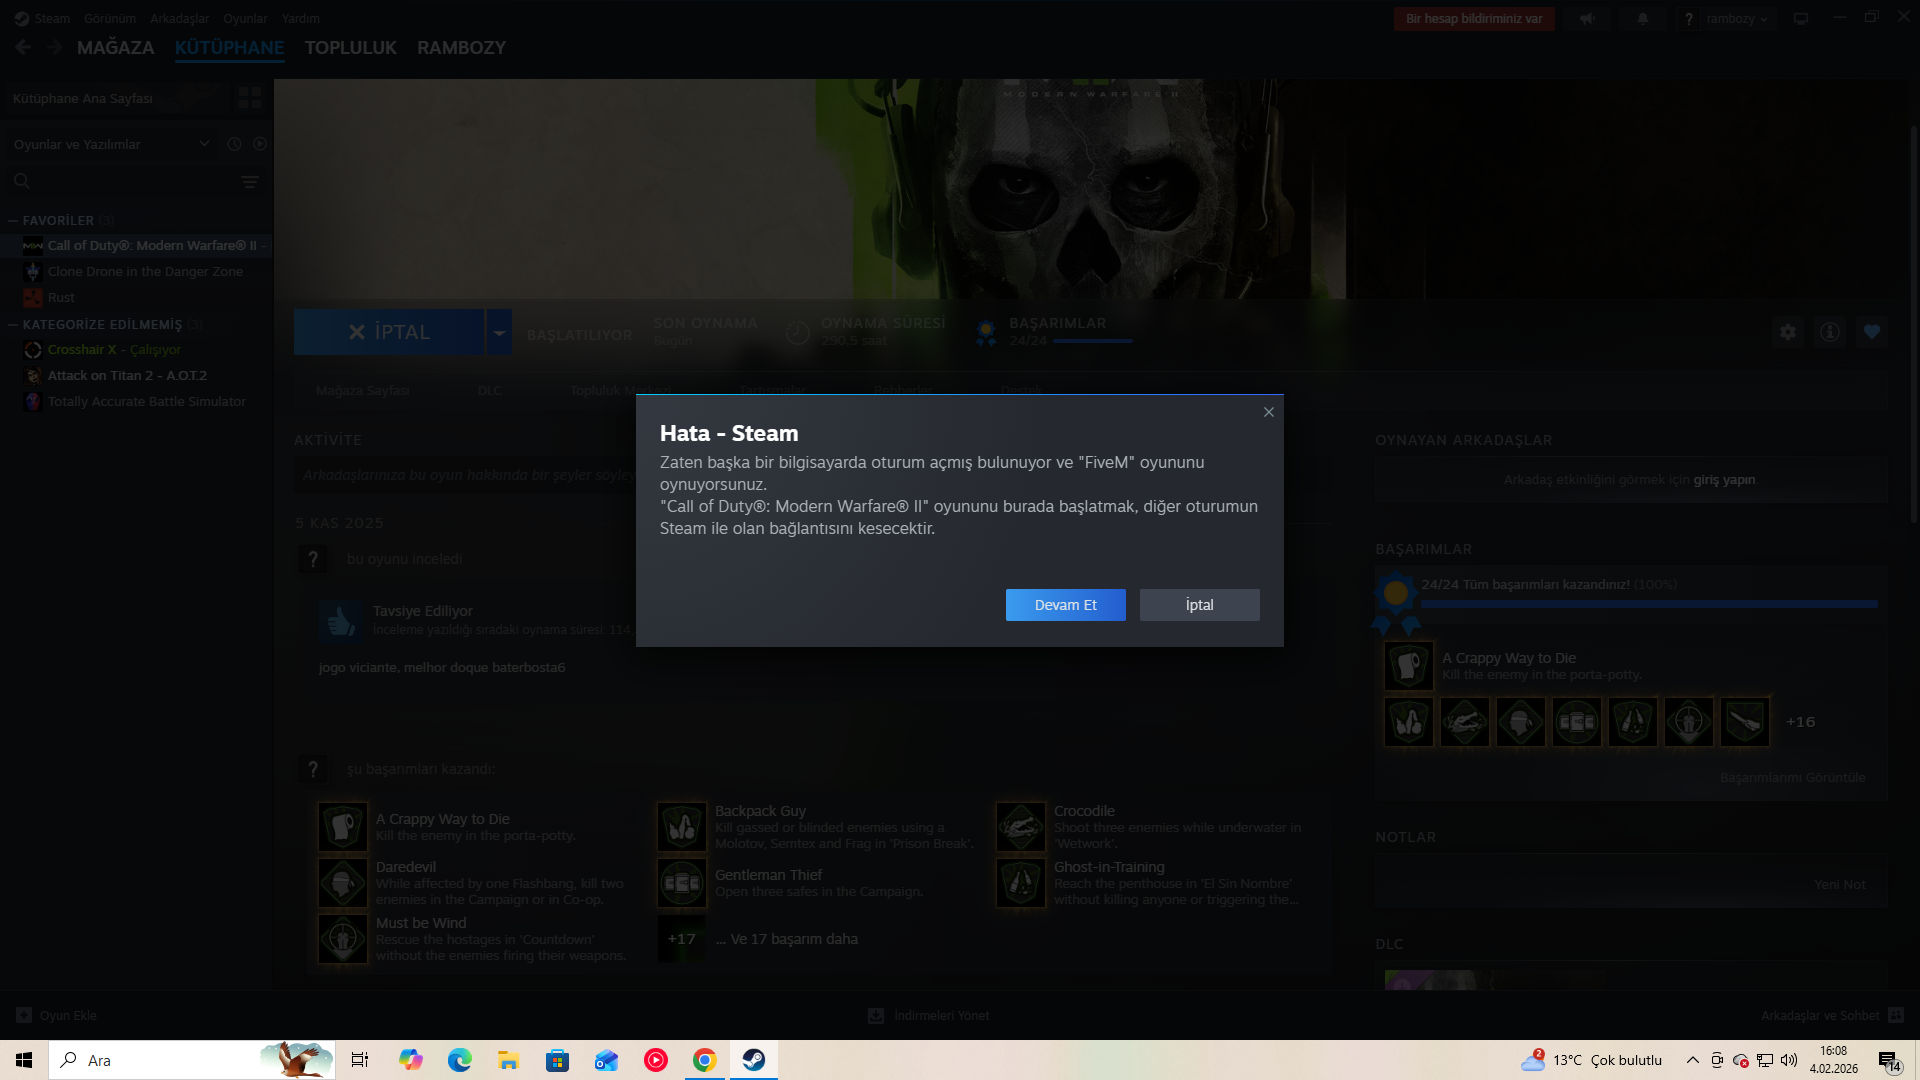Image resolution: width=1920 pixels, height=1080 pixels.
Task: Cancel launch with the blue İPTAL button
Action: point(389,332)
